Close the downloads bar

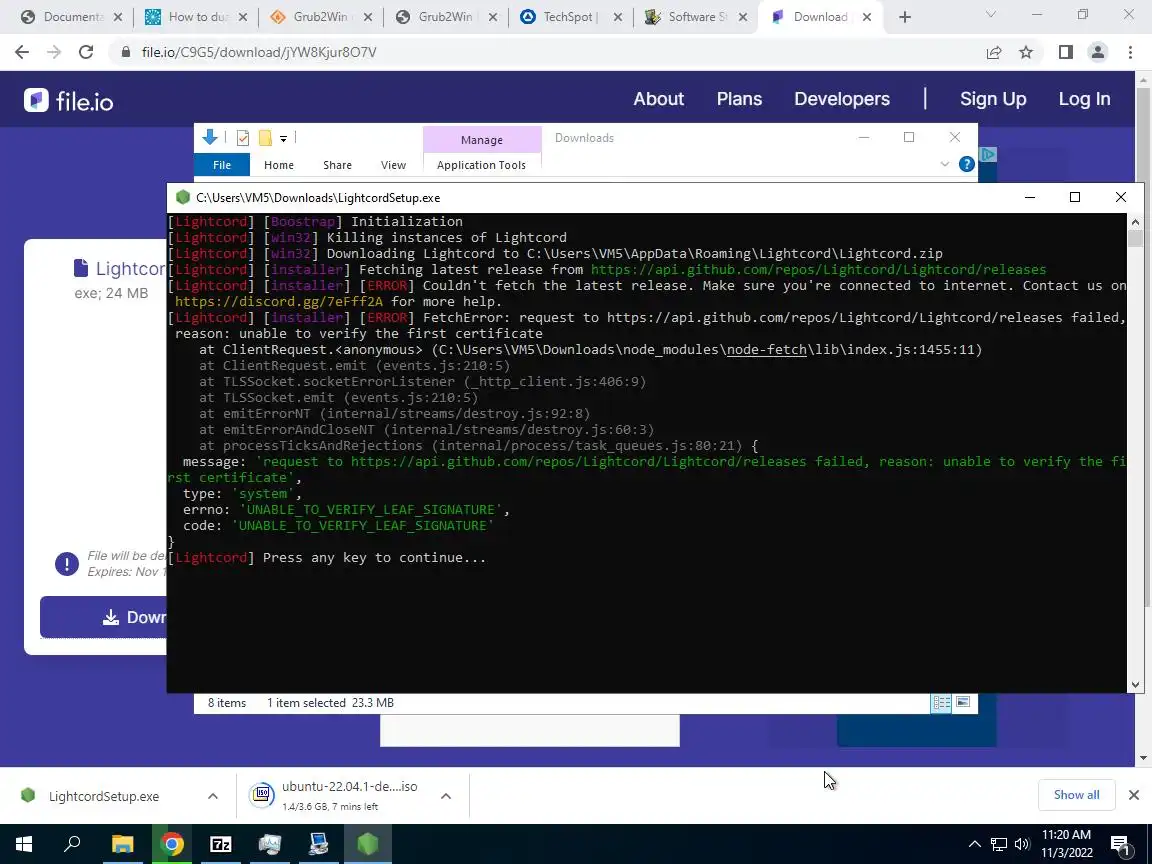(1134, 795)
